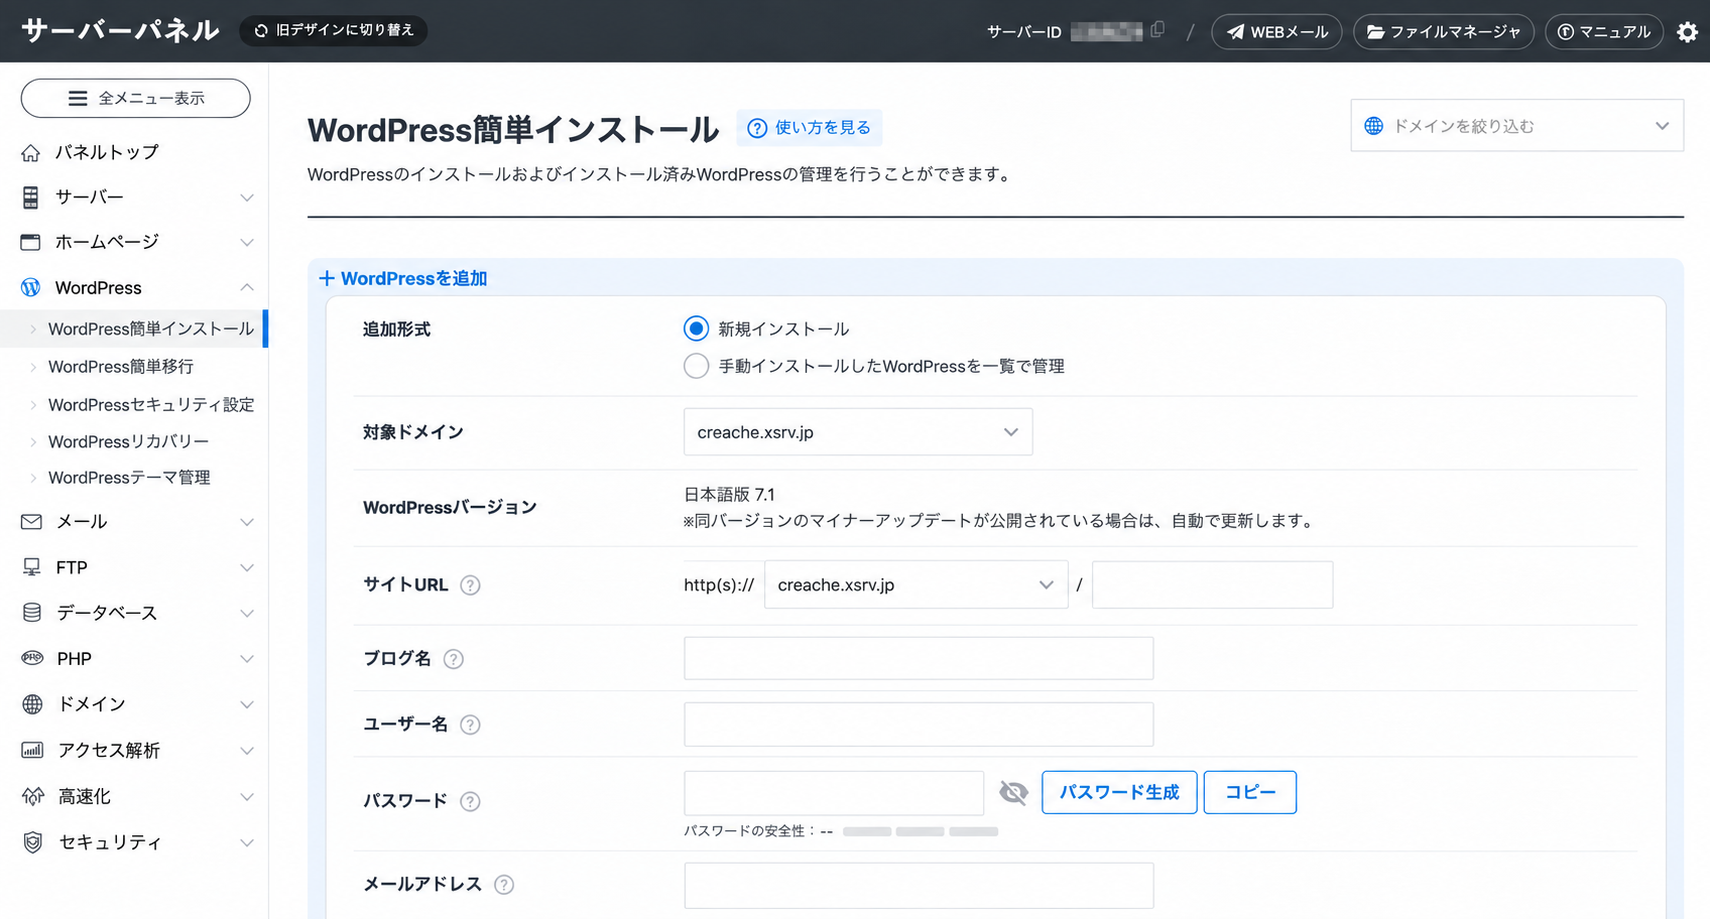Click the パスワード input field

pyautogui.click(x=834, y=793)
